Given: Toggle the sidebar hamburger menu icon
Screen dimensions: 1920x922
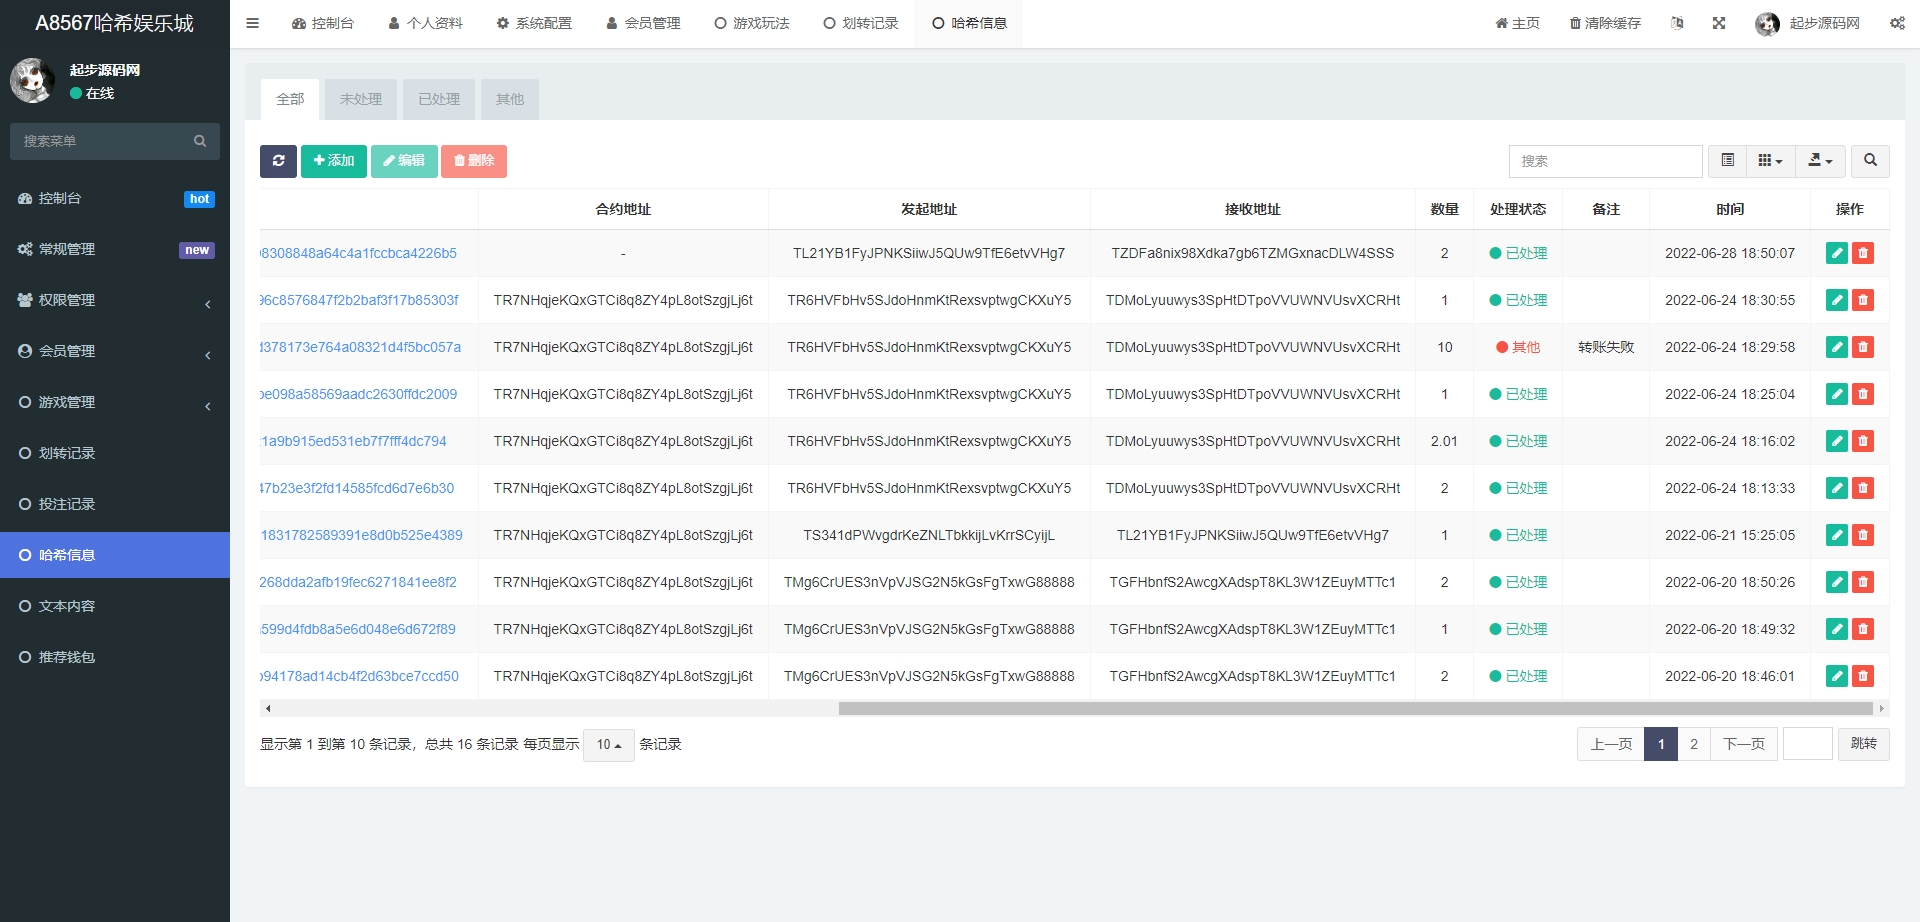Looking at the screenshot, I should 253,23.
